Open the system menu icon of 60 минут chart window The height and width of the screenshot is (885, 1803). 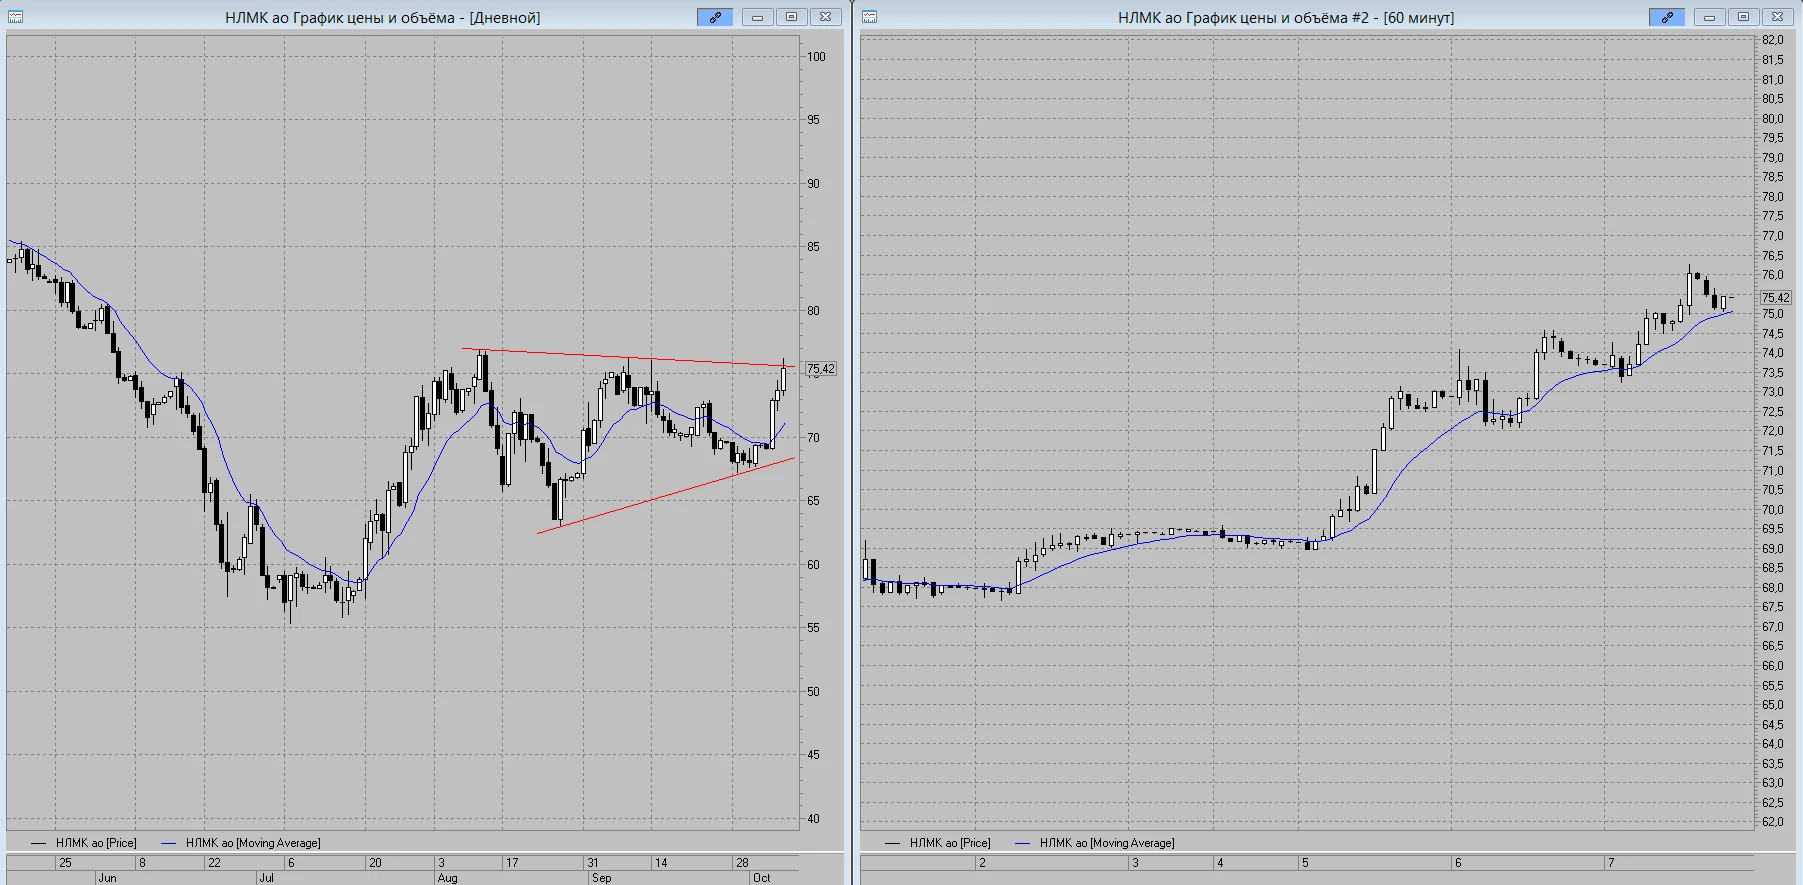pos(870,17)
